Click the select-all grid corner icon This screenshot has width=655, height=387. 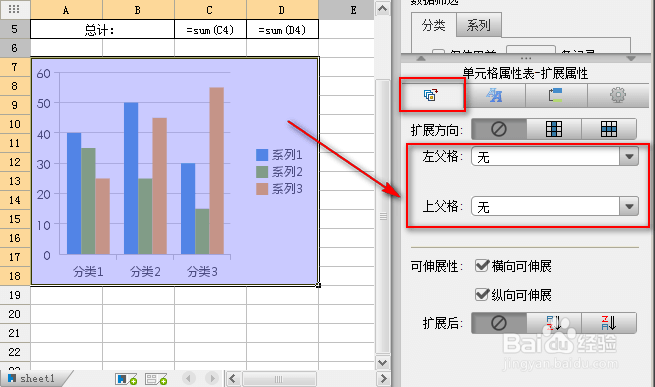pyautogui.click(x=14, y=9)
